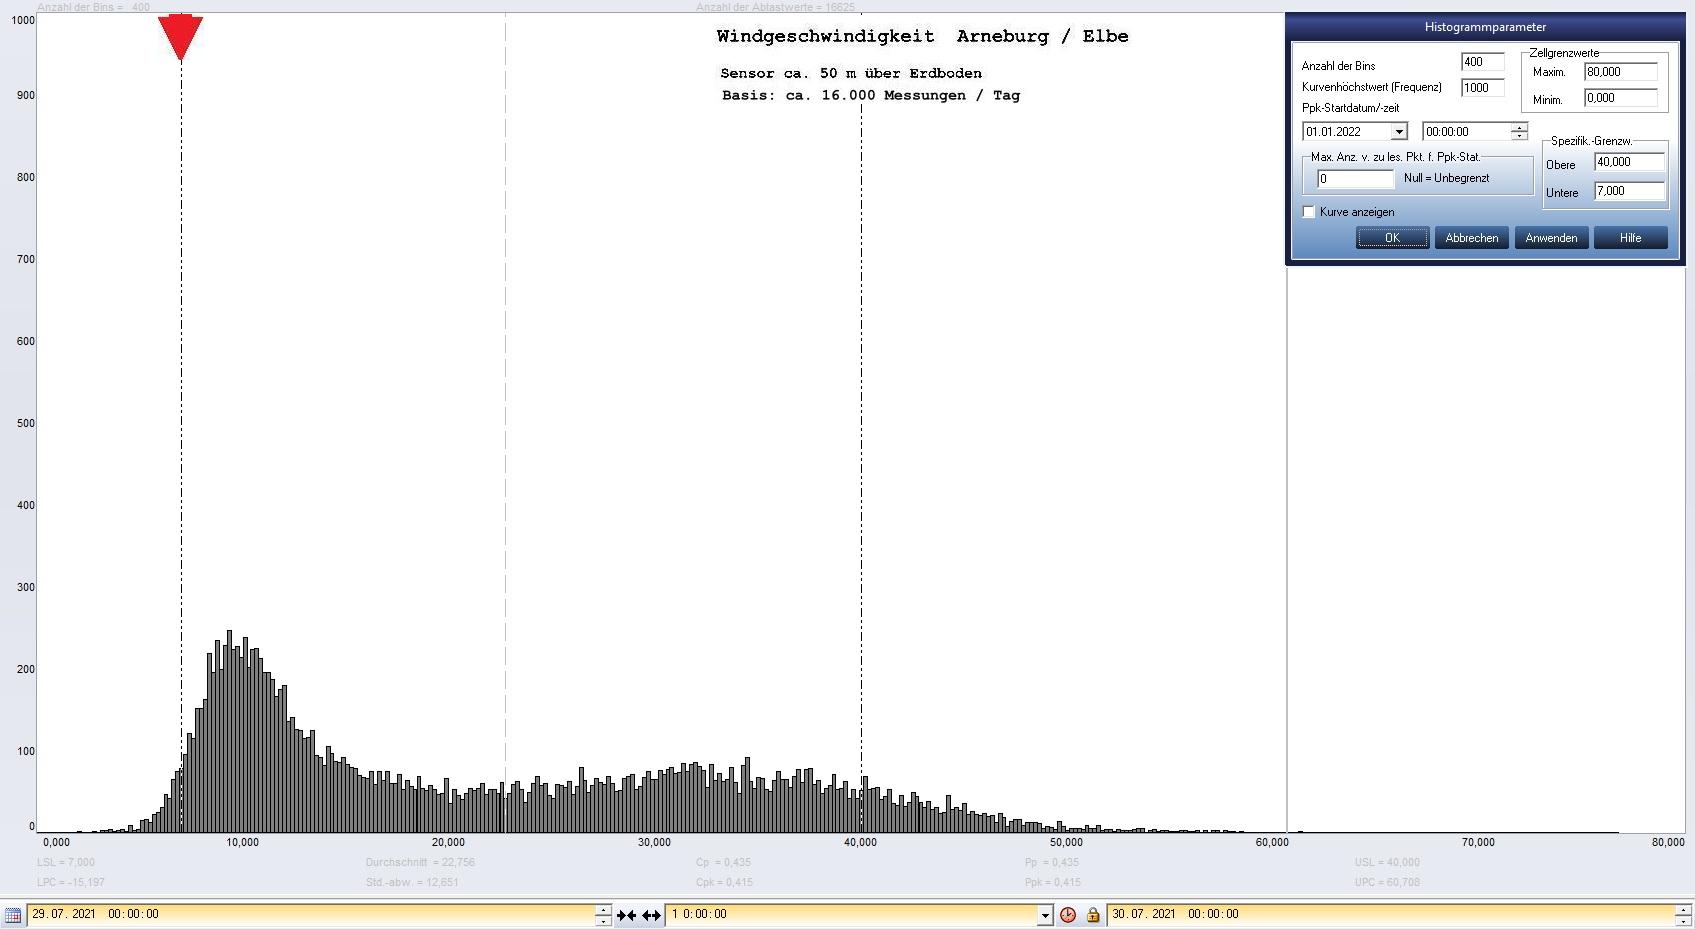
Task: Open the Ppk-Startdatum date dropdown
Action: point(1399,132)
